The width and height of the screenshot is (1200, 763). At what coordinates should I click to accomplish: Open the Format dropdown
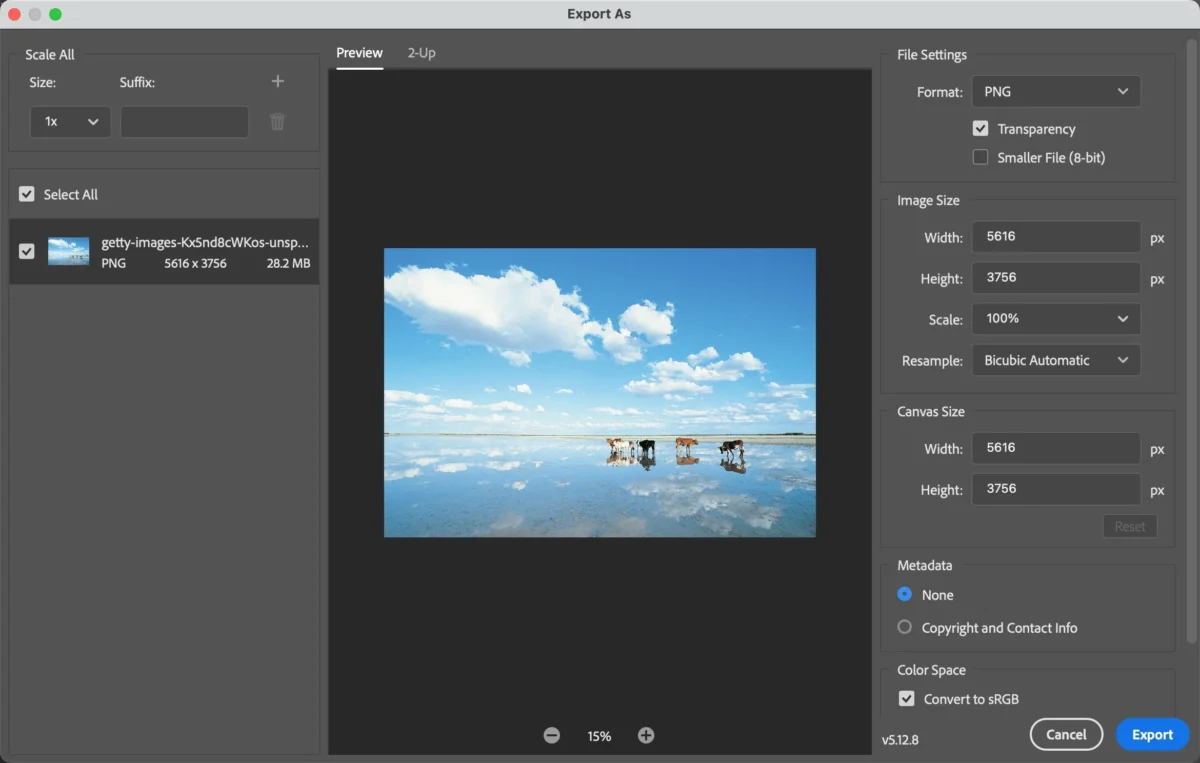(x=1055, y=91)
